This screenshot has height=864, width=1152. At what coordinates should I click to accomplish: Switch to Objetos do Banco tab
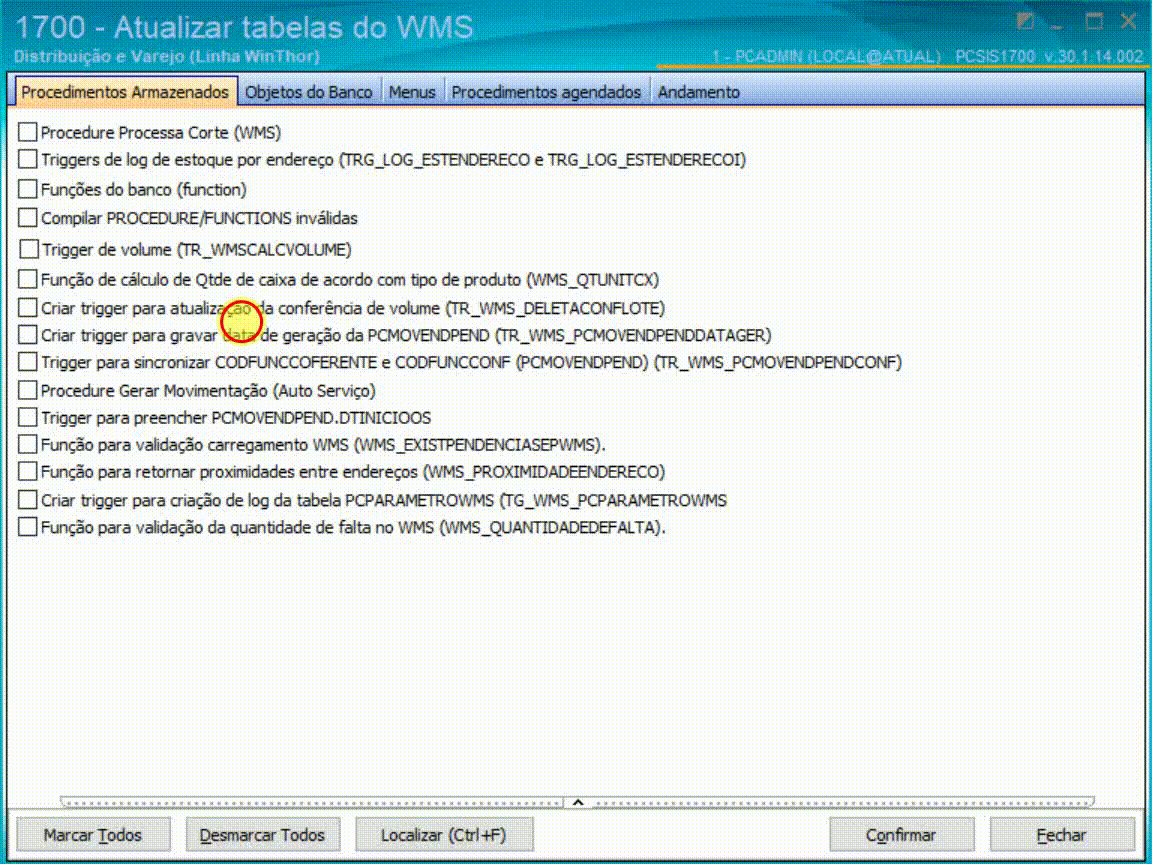pyautogui.click(x=309, y=93)
